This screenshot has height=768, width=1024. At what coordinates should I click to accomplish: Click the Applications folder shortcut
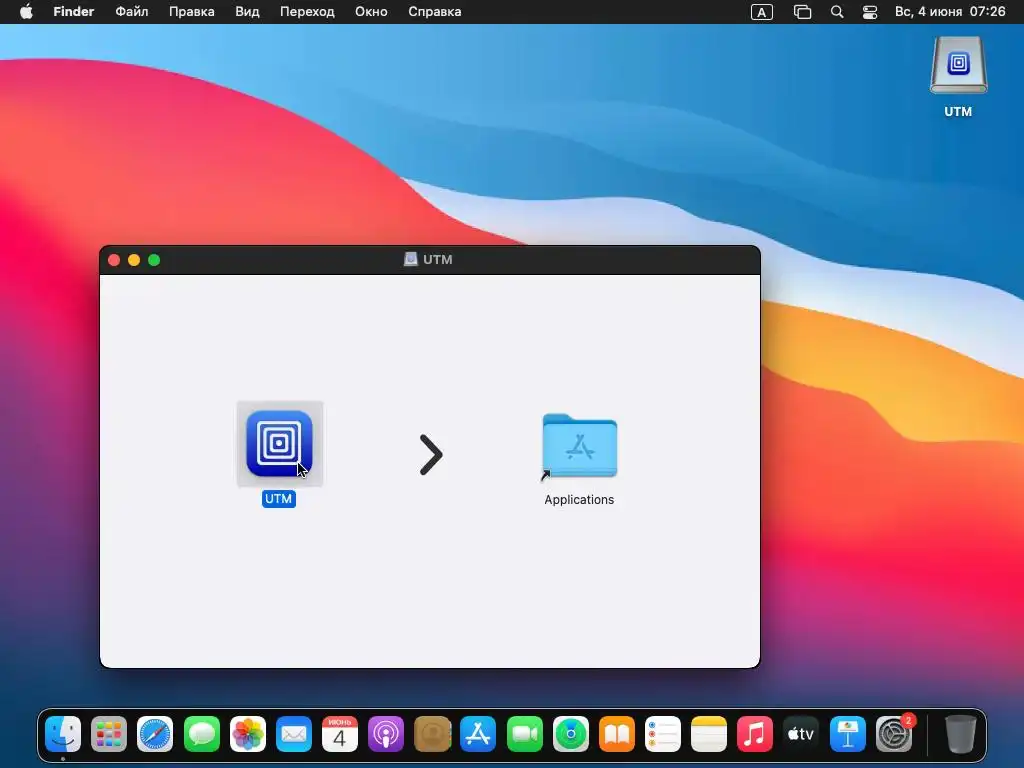point(579,447)
